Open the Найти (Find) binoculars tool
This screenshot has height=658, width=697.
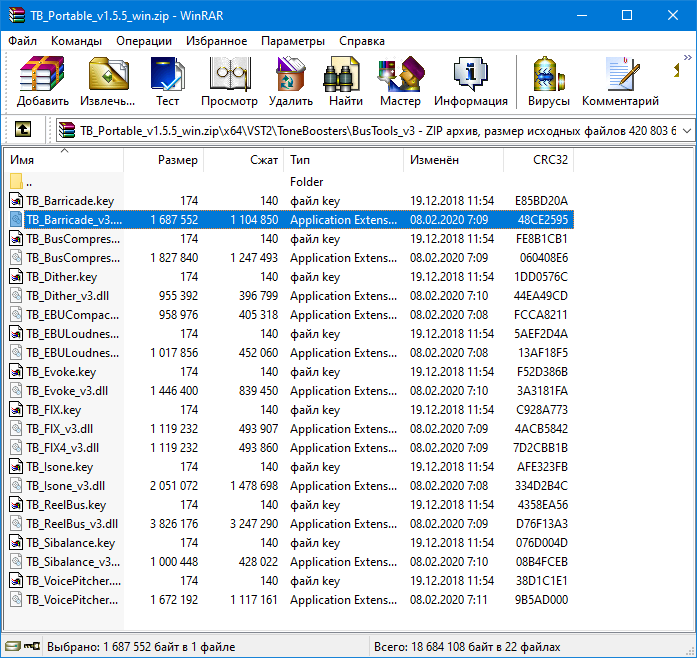(341, 73)
